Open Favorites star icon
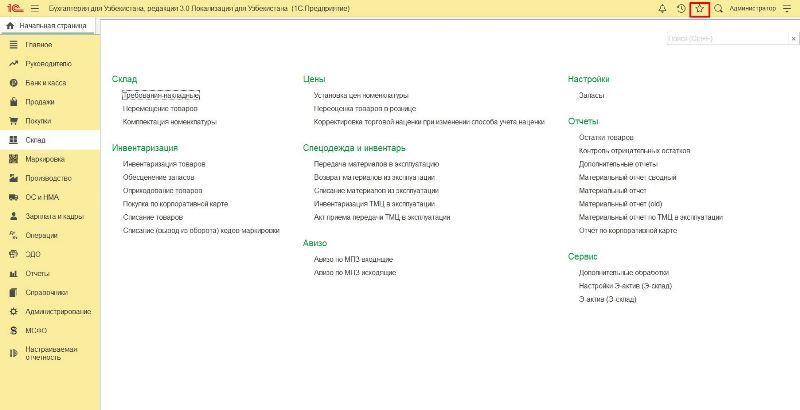800x410 pixels. pyautogui.click(x=700, y=8)
